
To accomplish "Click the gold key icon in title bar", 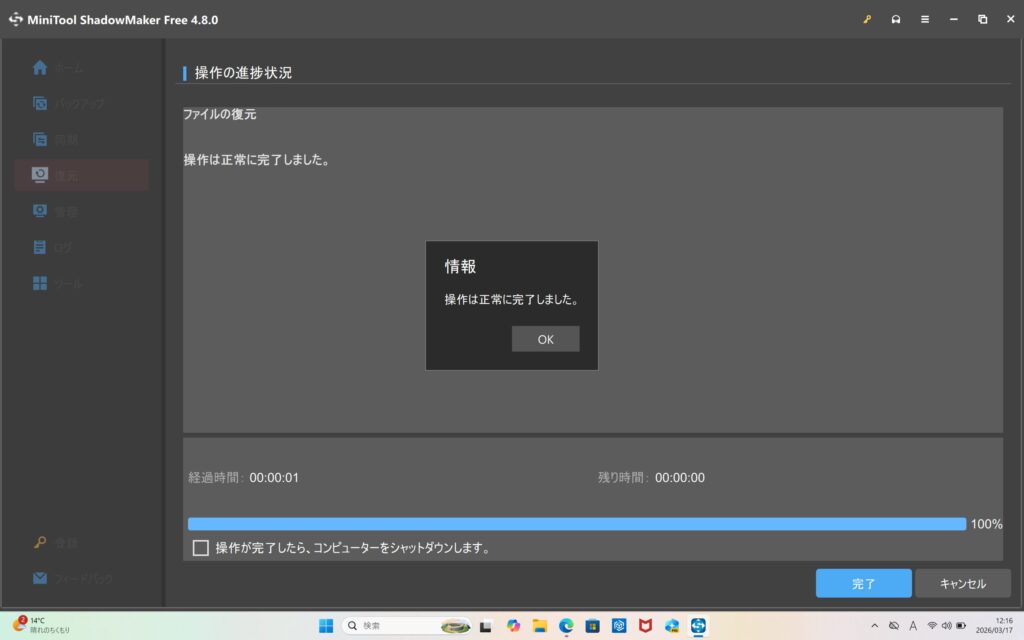I will [867, 19].
